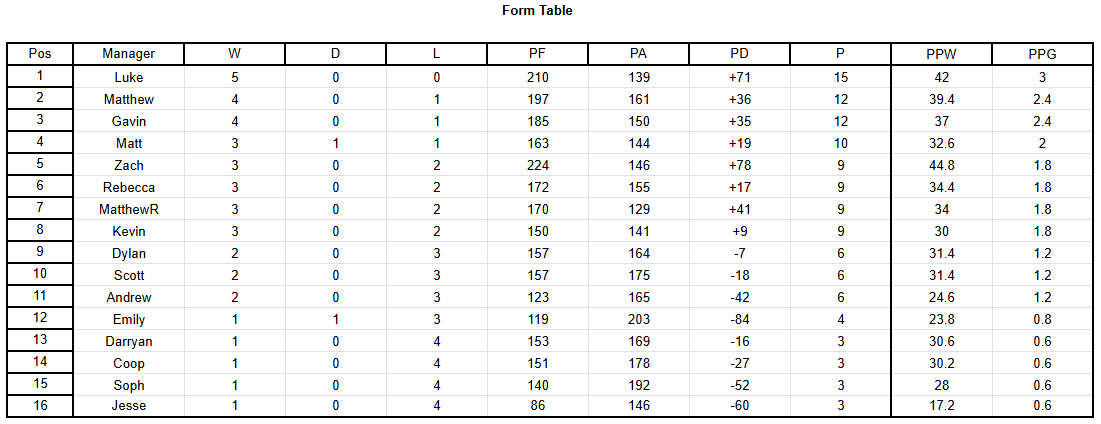Image resolution: width=1101 pixels, height=424 pixels.
Task: Select manager name Luke
Action: point(128,77)
